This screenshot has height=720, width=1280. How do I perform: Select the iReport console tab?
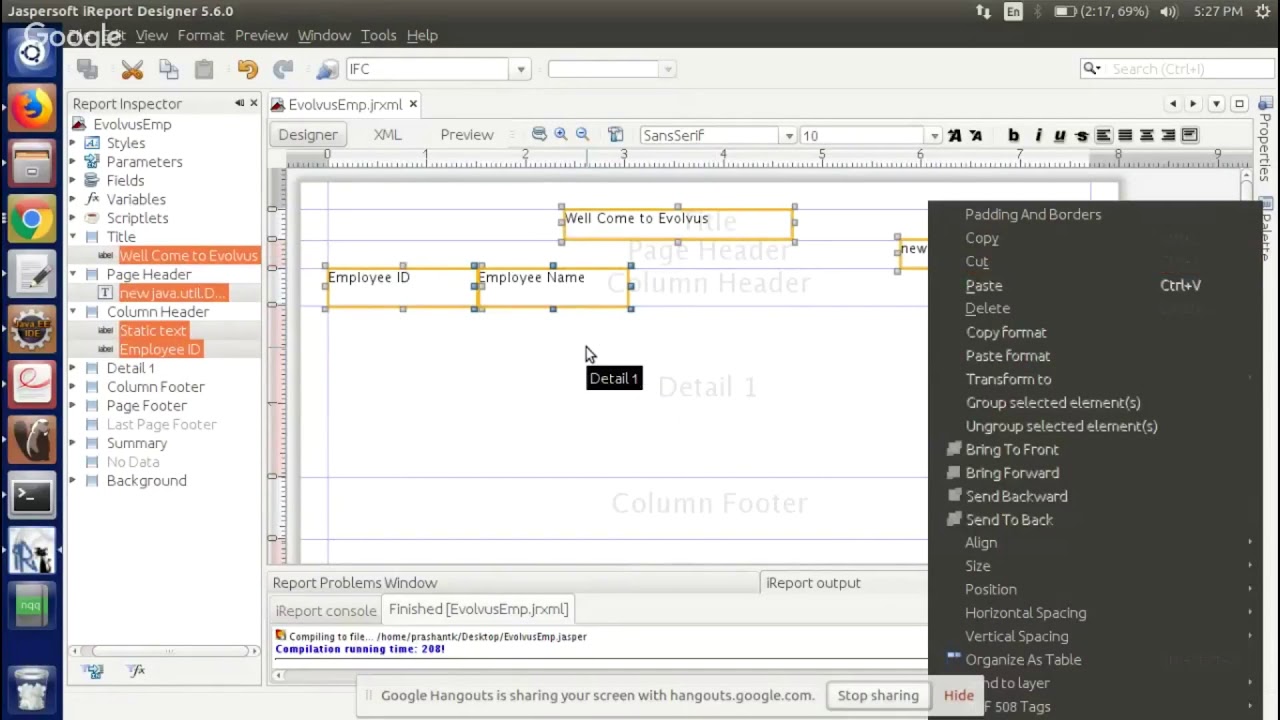click(x=326, y=610)
